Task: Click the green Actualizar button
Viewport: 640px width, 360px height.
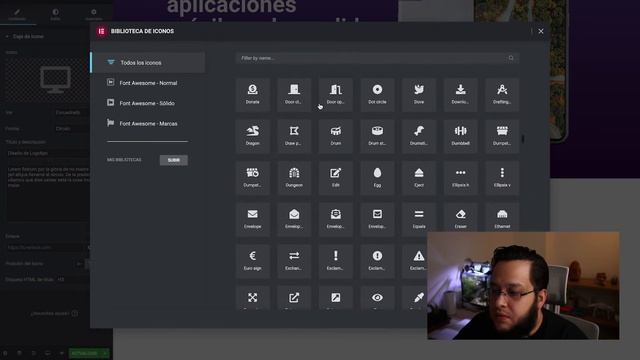Action: [85, 353]
